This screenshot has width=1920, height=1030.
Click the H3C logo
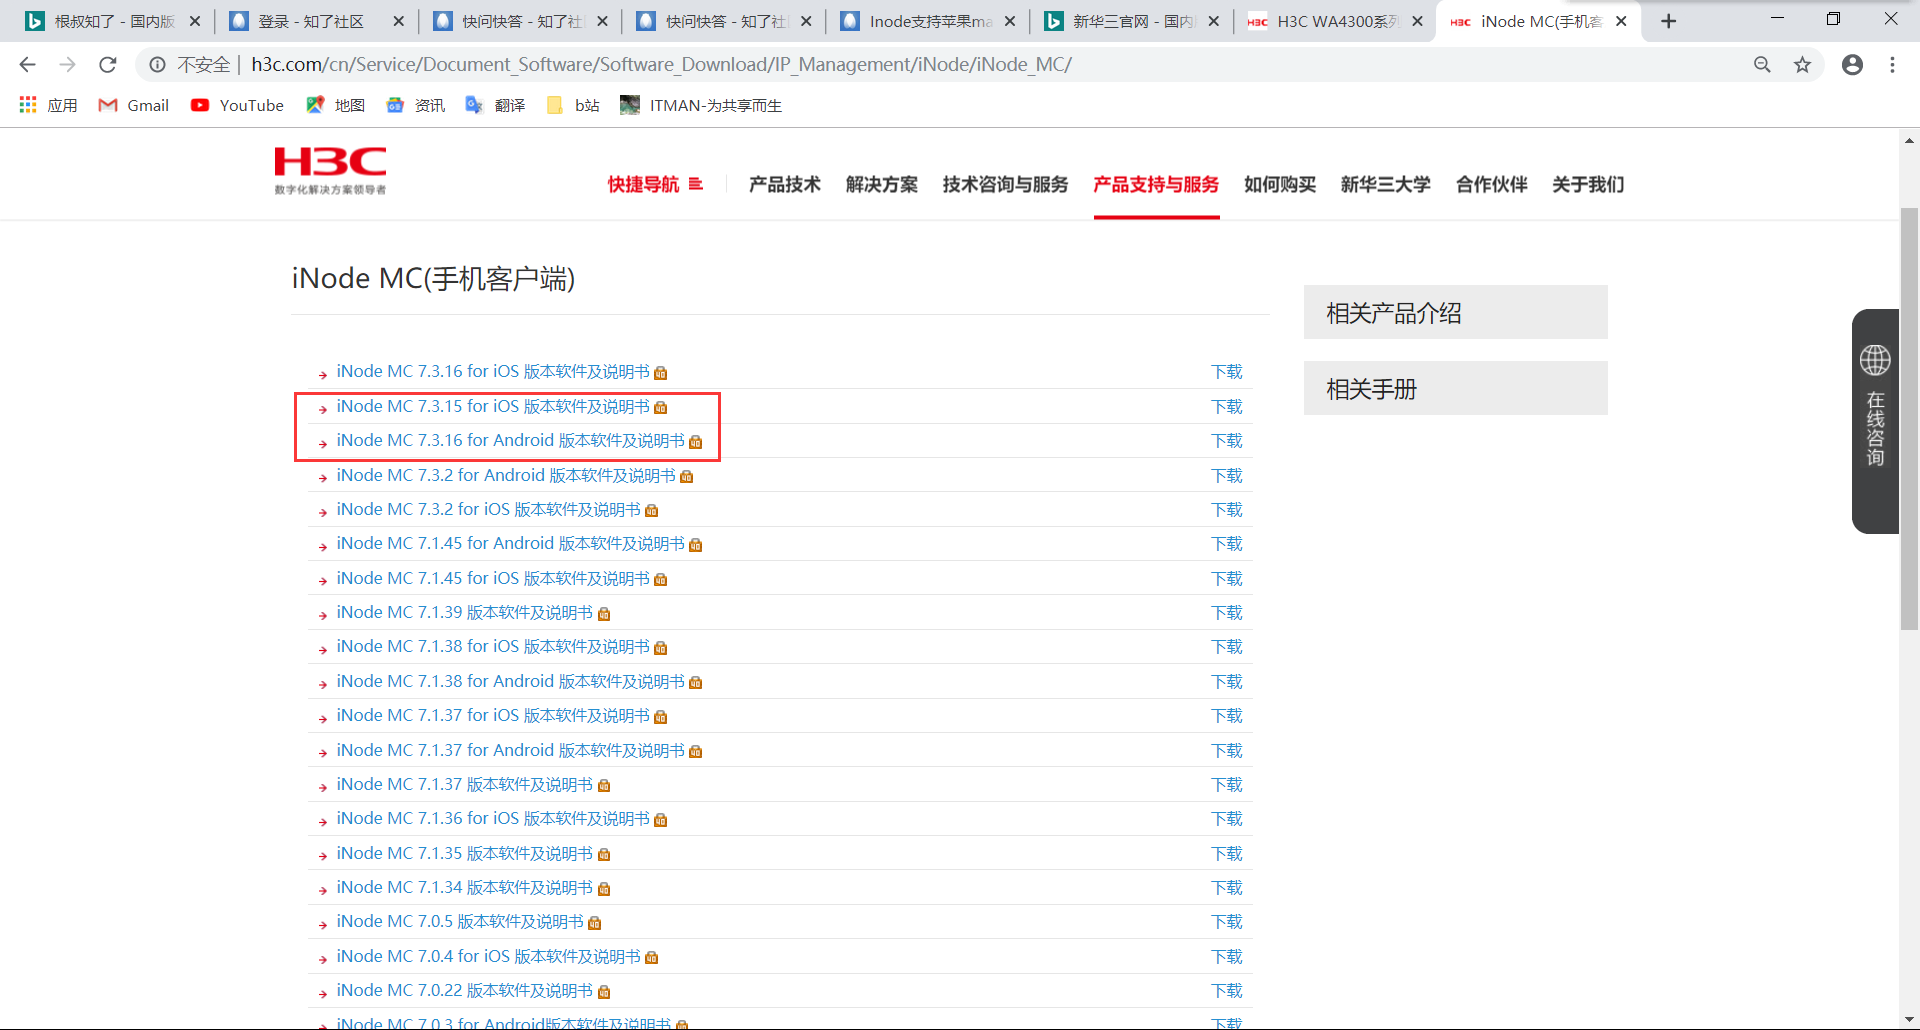pyautogui.click(x=330, y=171)
